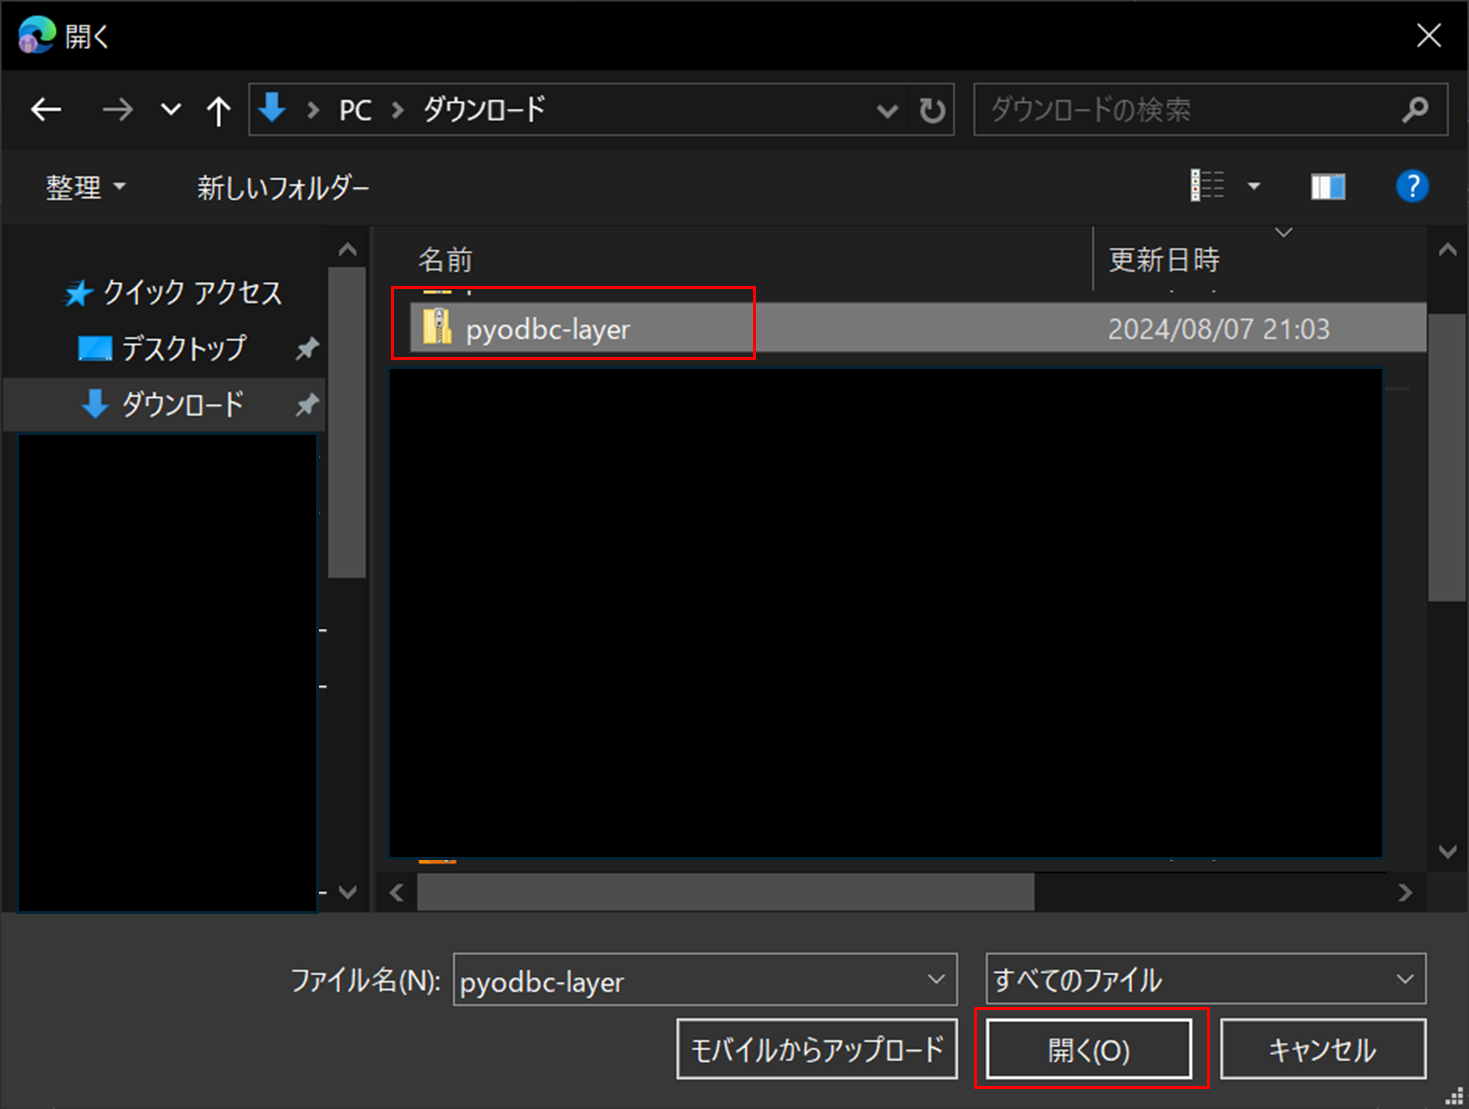
Task: Click モバイルからアップロード button
Action: coord(817,1049)
